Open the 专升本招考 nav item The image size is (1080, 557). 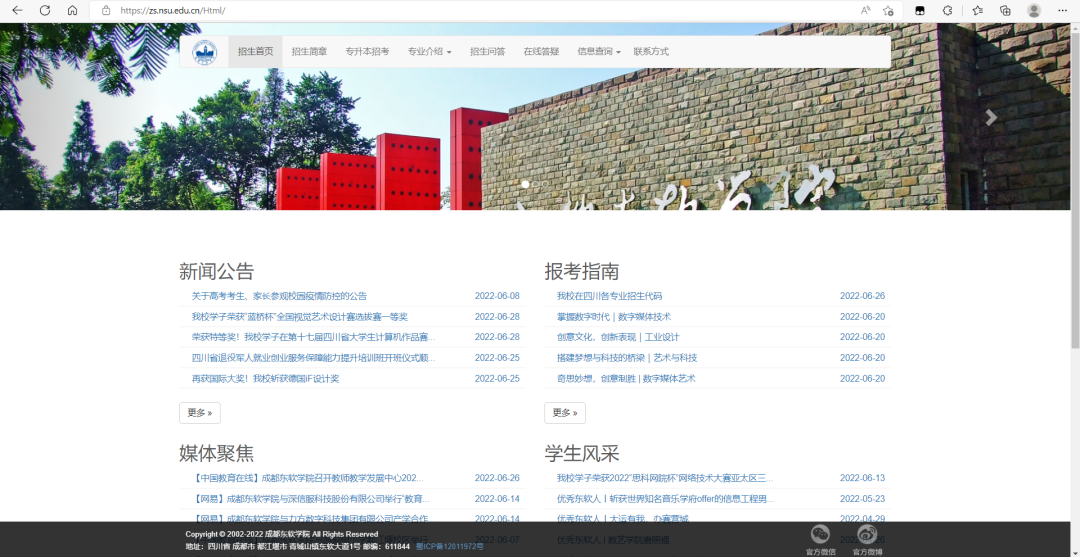(x=367, y=52)
